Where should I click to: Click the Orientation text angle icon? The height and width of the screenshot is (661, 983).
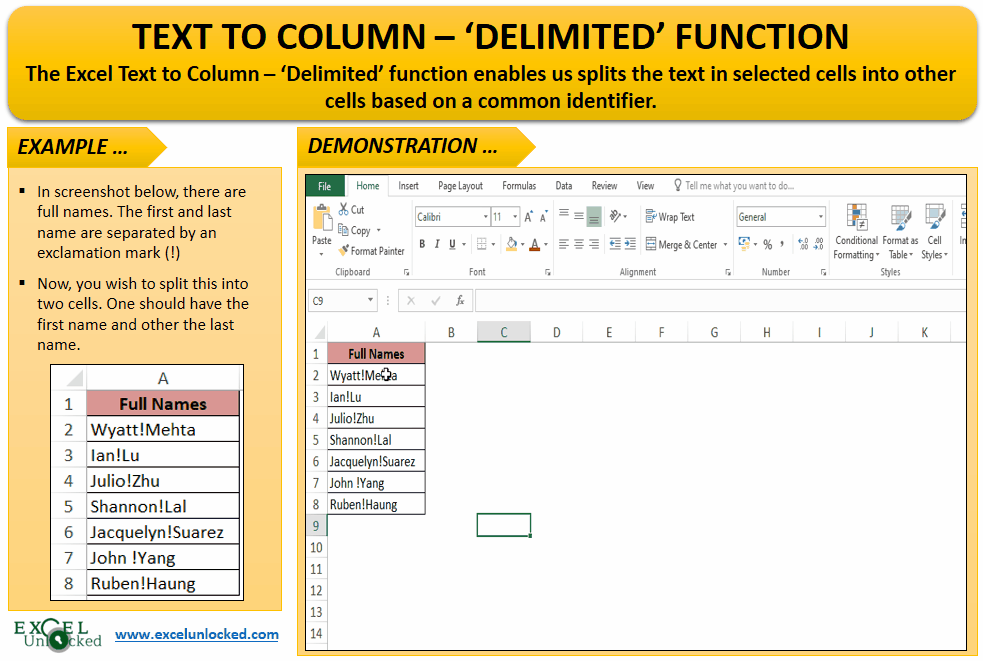616,216
